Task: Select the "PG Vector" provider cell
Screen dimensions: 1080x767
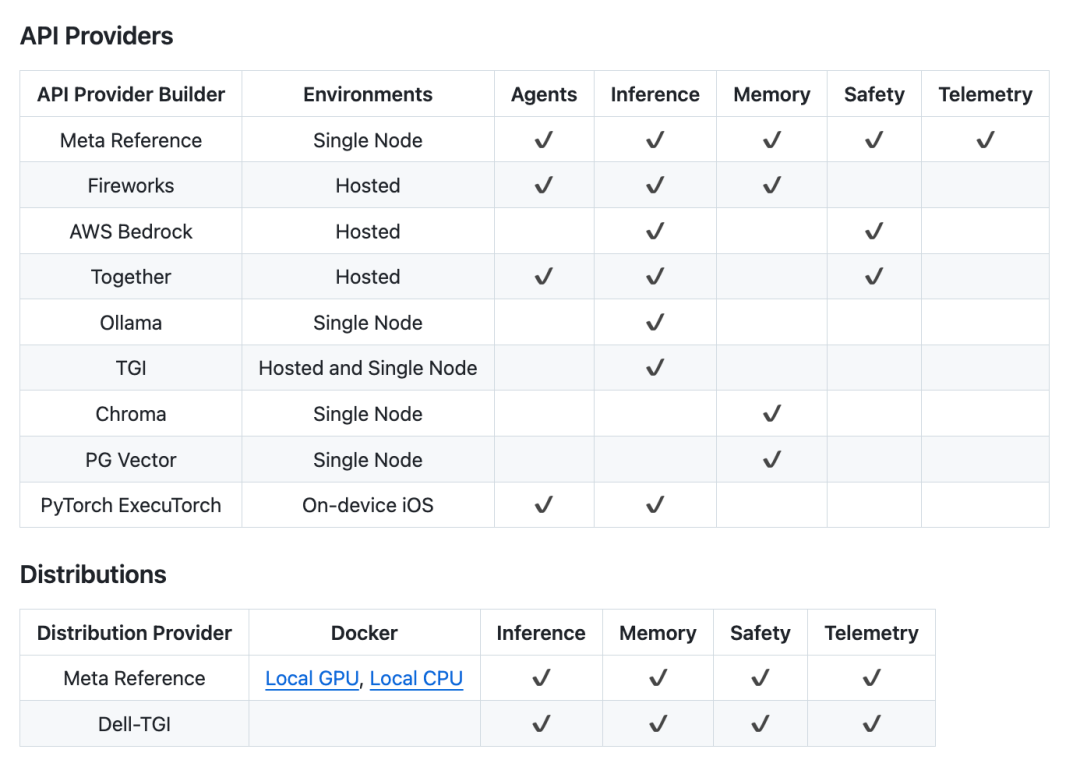Action: click(131, 459)
